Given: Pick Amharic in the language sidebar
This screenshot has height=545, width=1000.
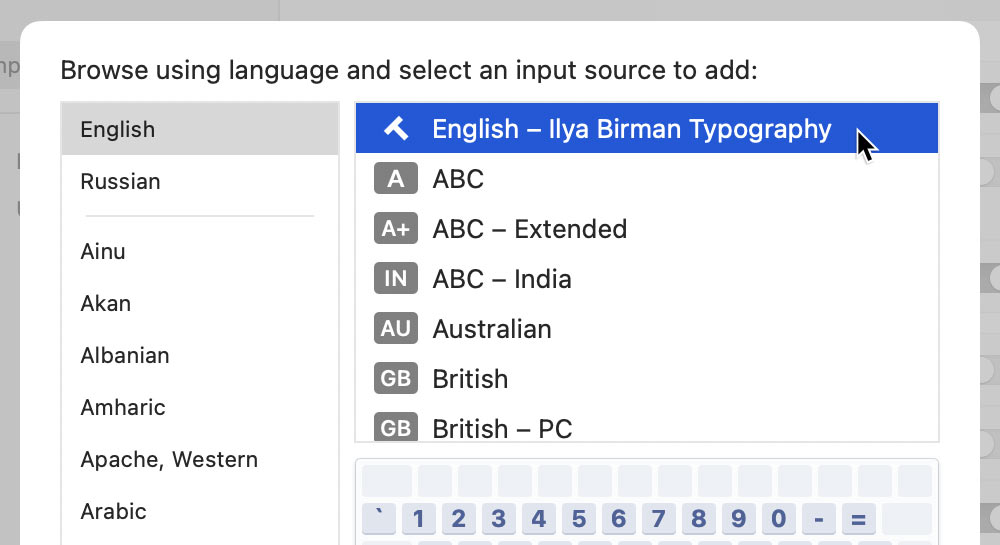Looking at the screenshot, I should [x=123, y=407].
